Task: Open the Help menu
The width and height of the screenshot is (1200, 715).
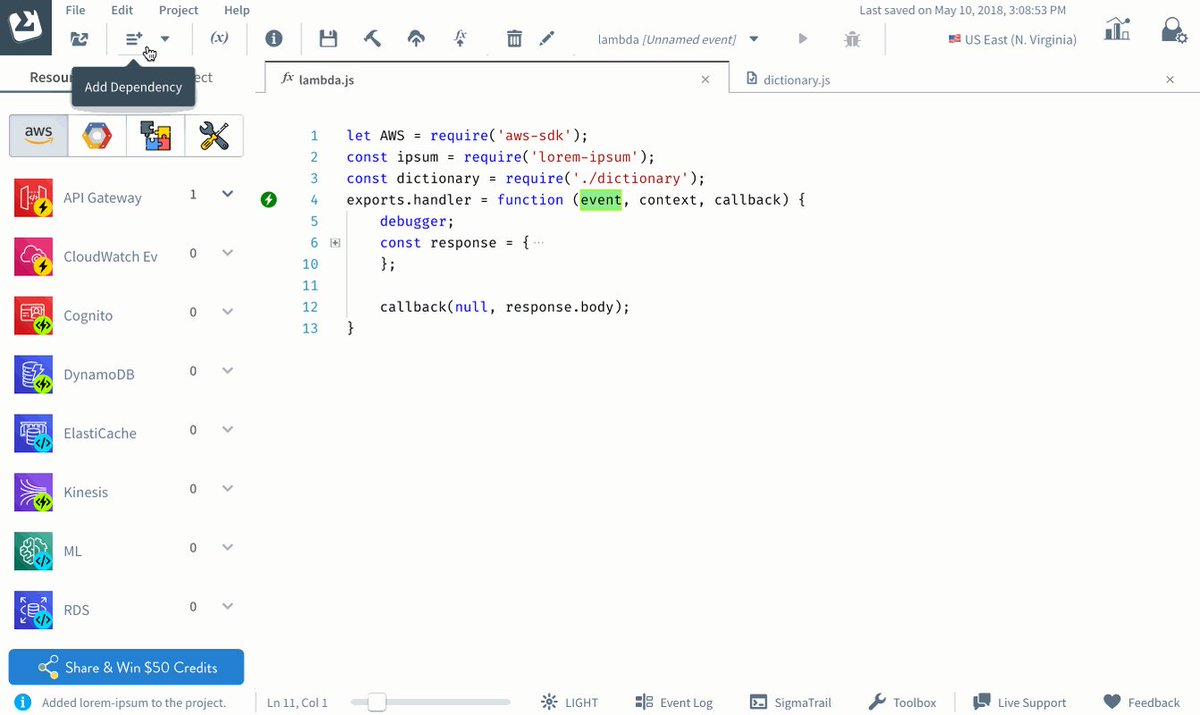Action: (x=237, y=10)
